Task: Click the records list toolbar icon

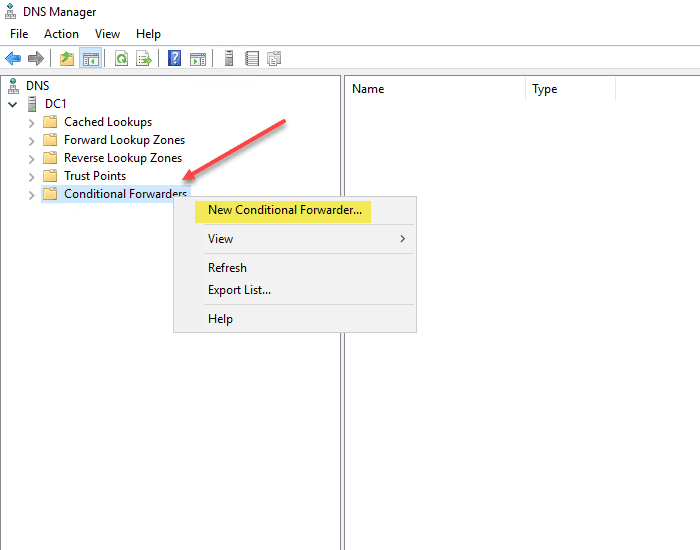Action: (x=252, y=58)
